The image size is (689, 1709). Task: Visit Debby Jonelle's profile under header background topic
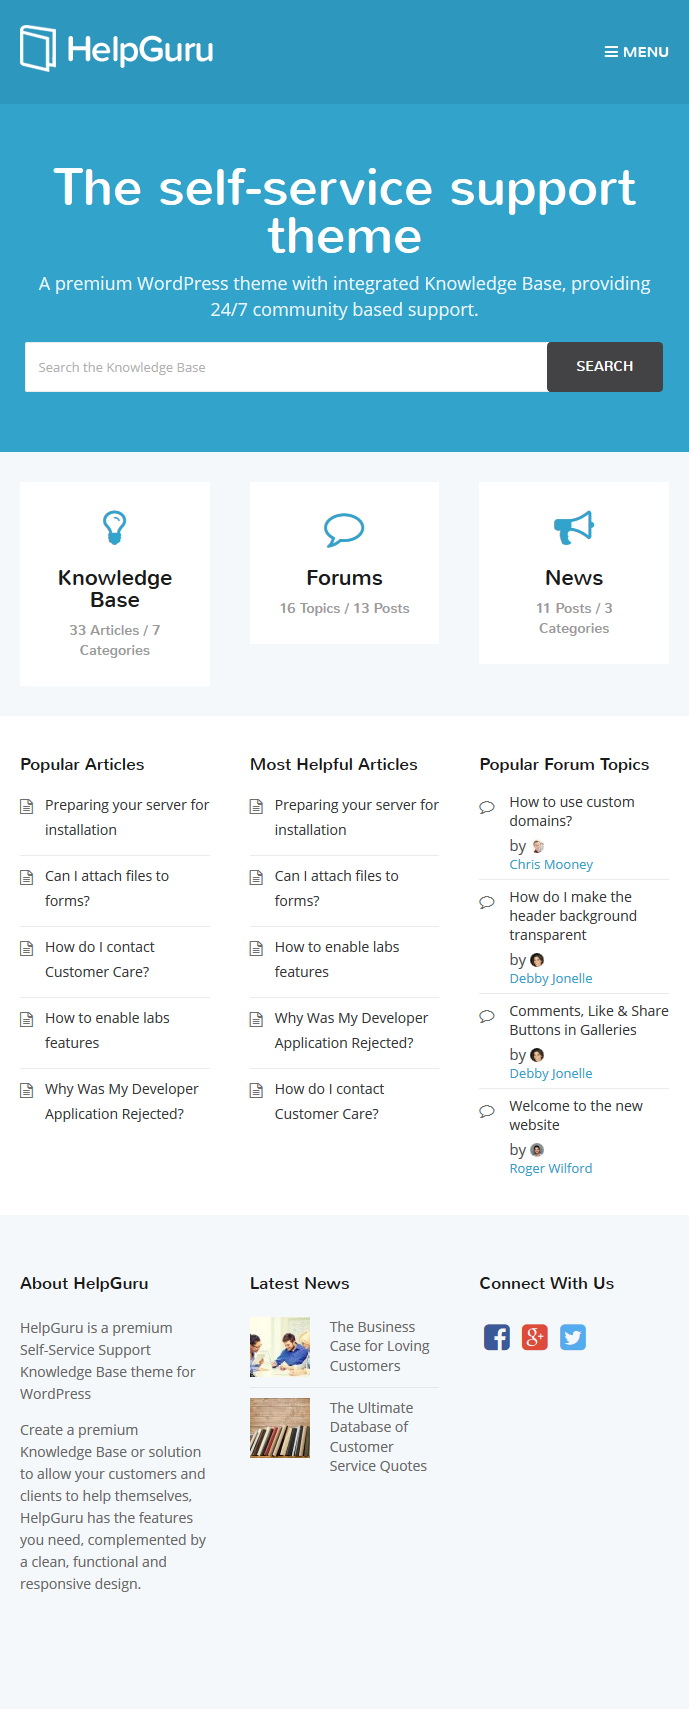point(551,979)
